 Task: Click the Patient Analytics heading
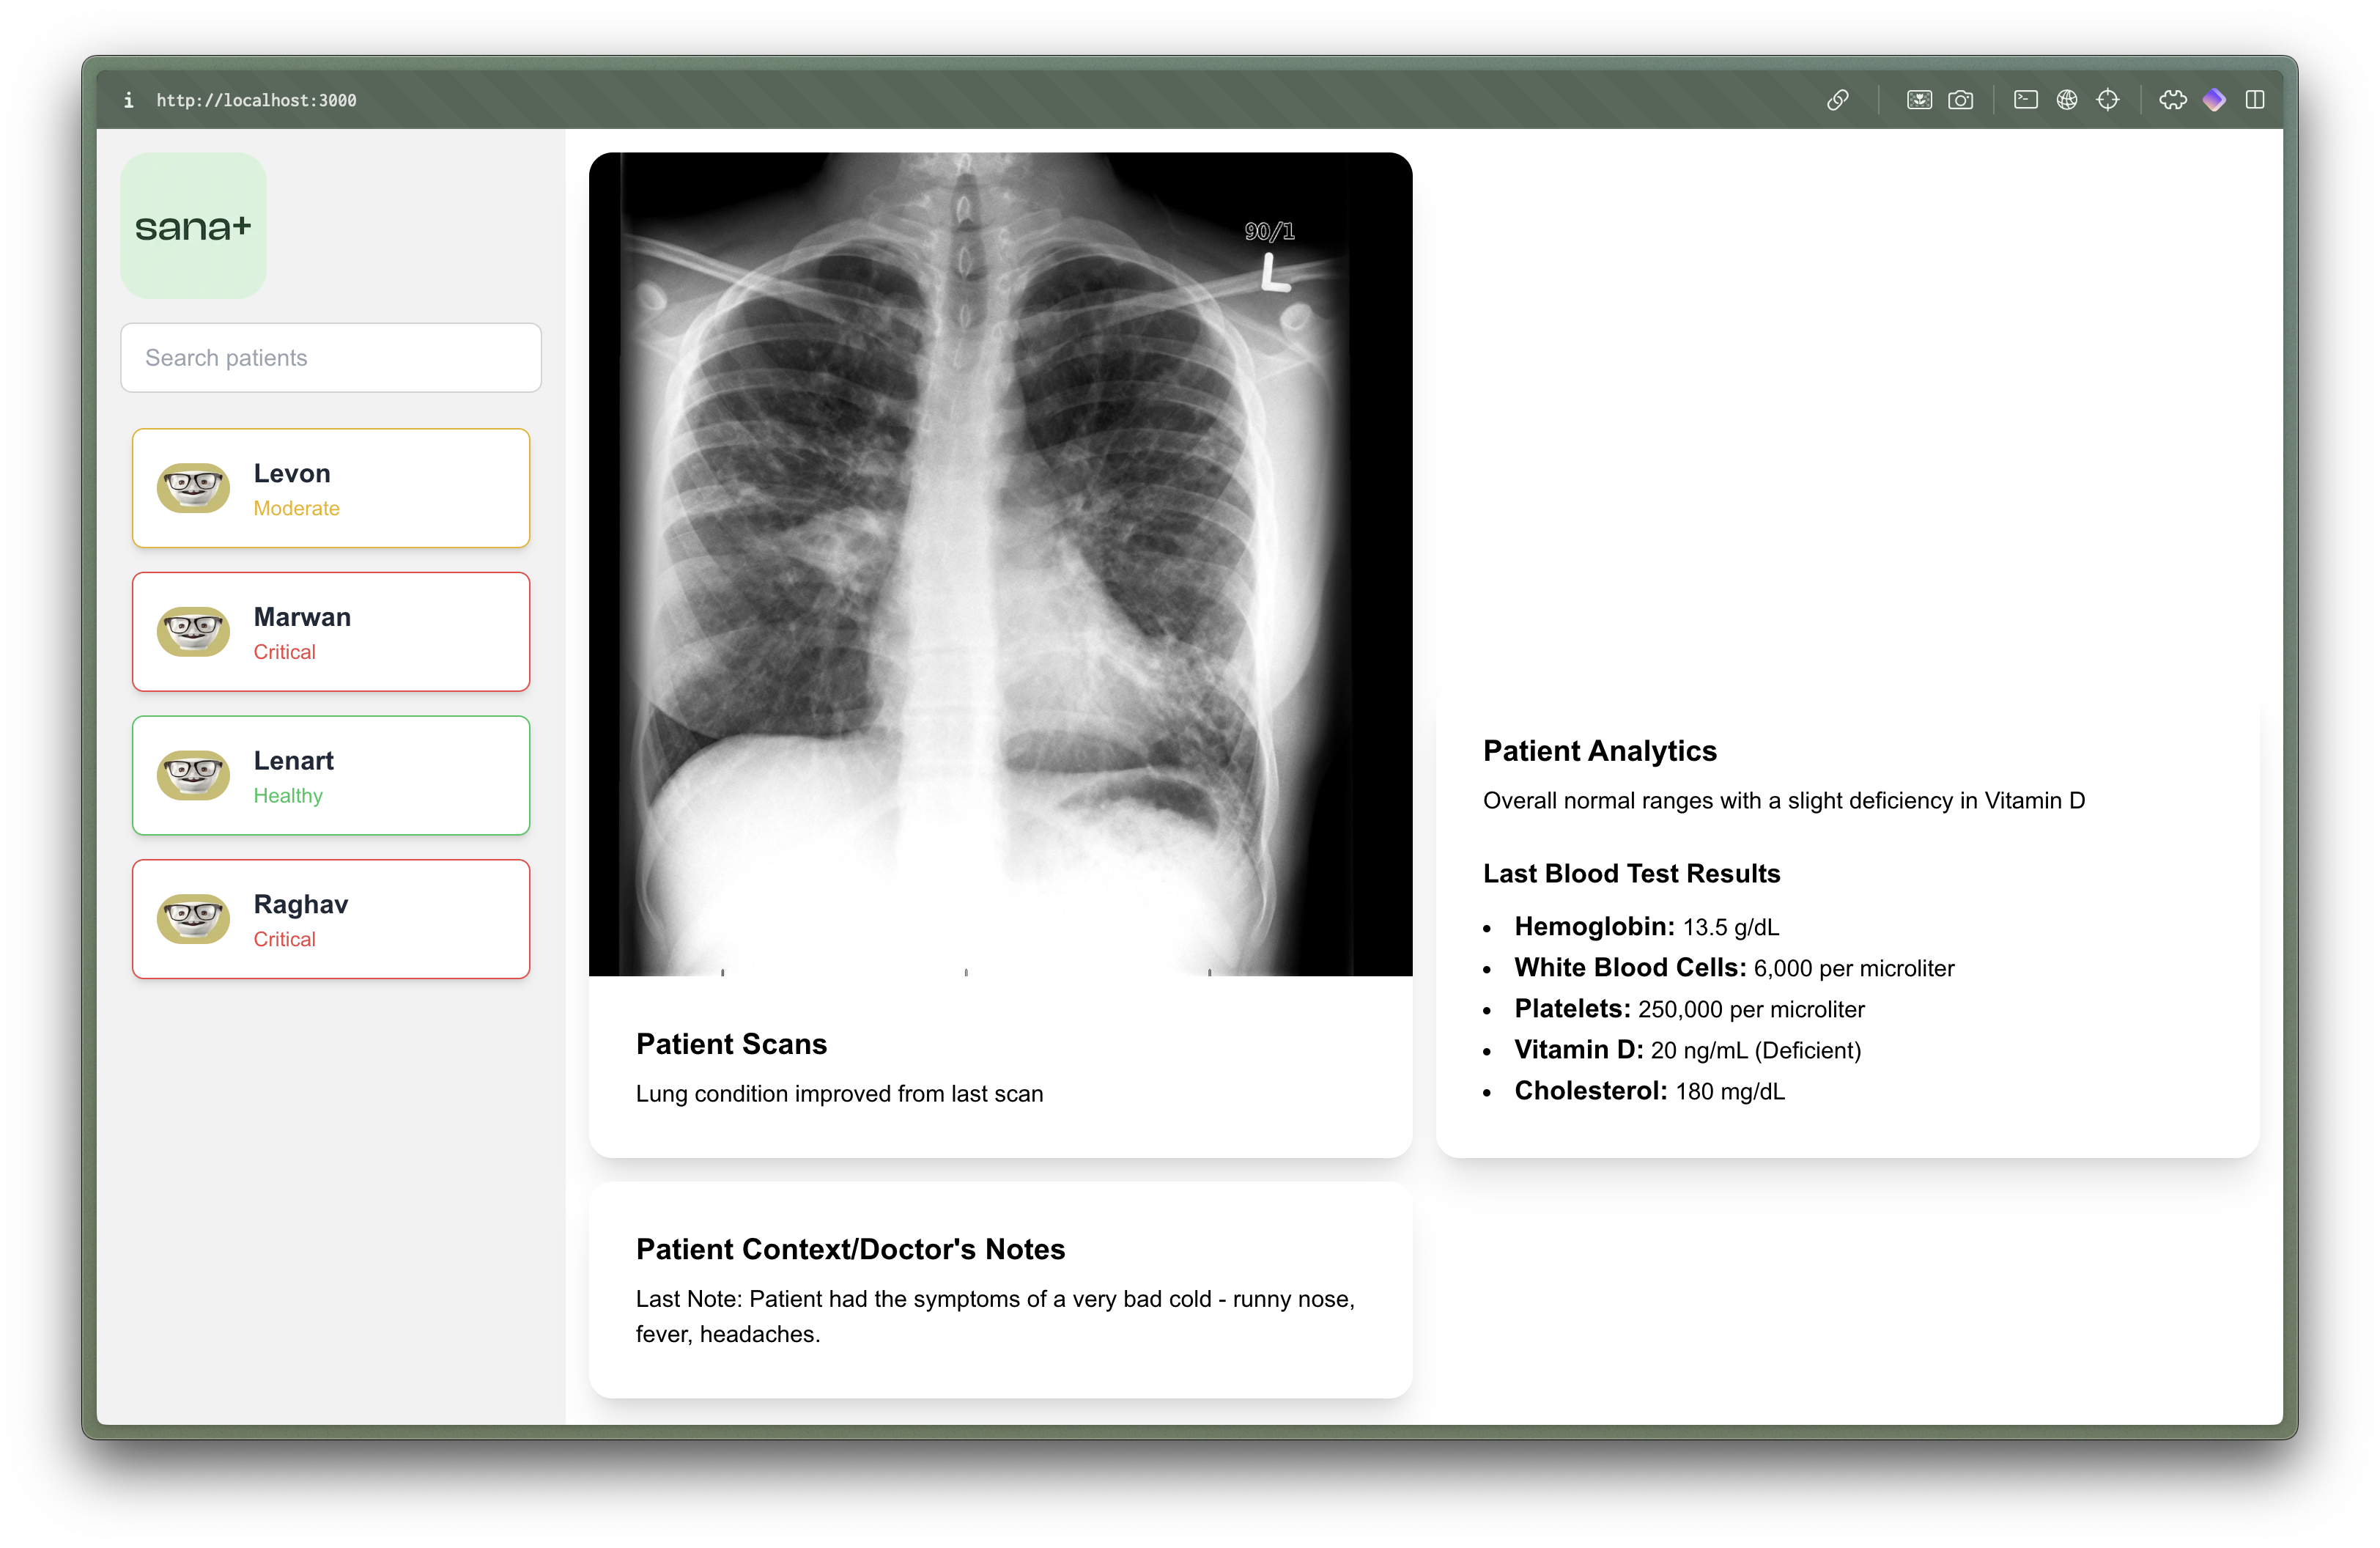(1599, 751)
